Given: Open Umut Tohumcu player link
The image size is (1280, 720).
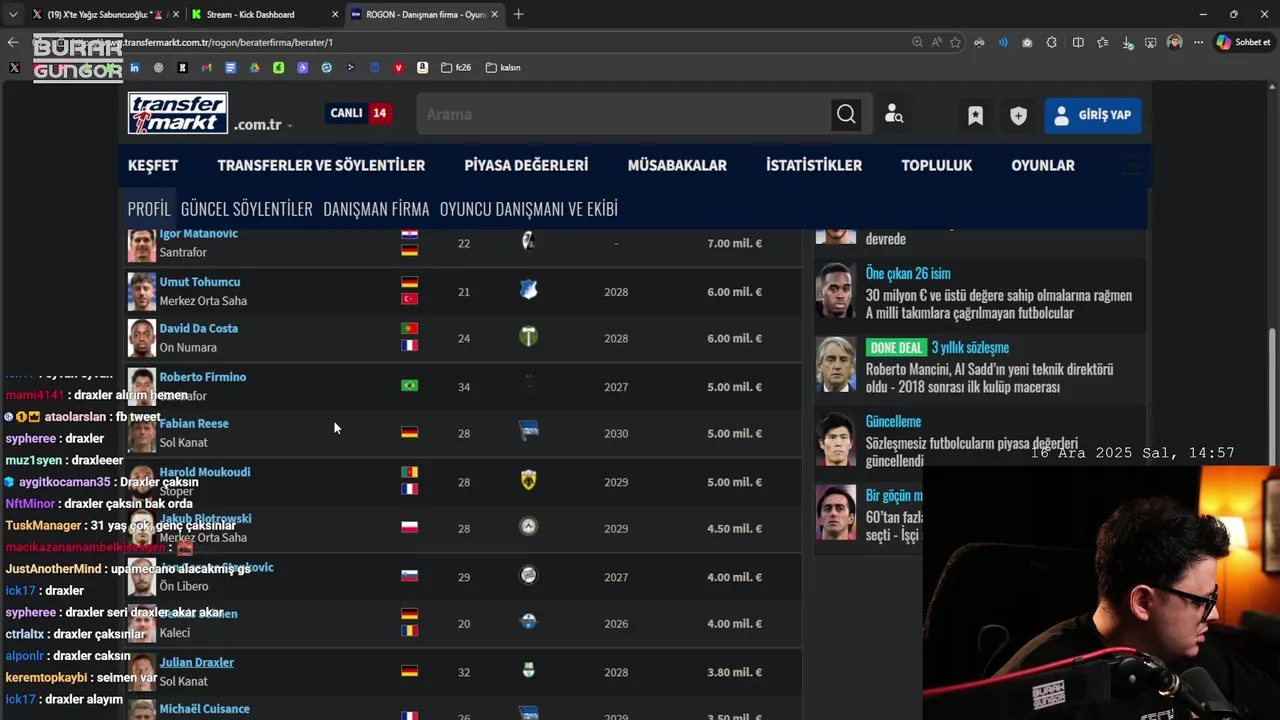Looking at the screenshot, I should [200, 282].
